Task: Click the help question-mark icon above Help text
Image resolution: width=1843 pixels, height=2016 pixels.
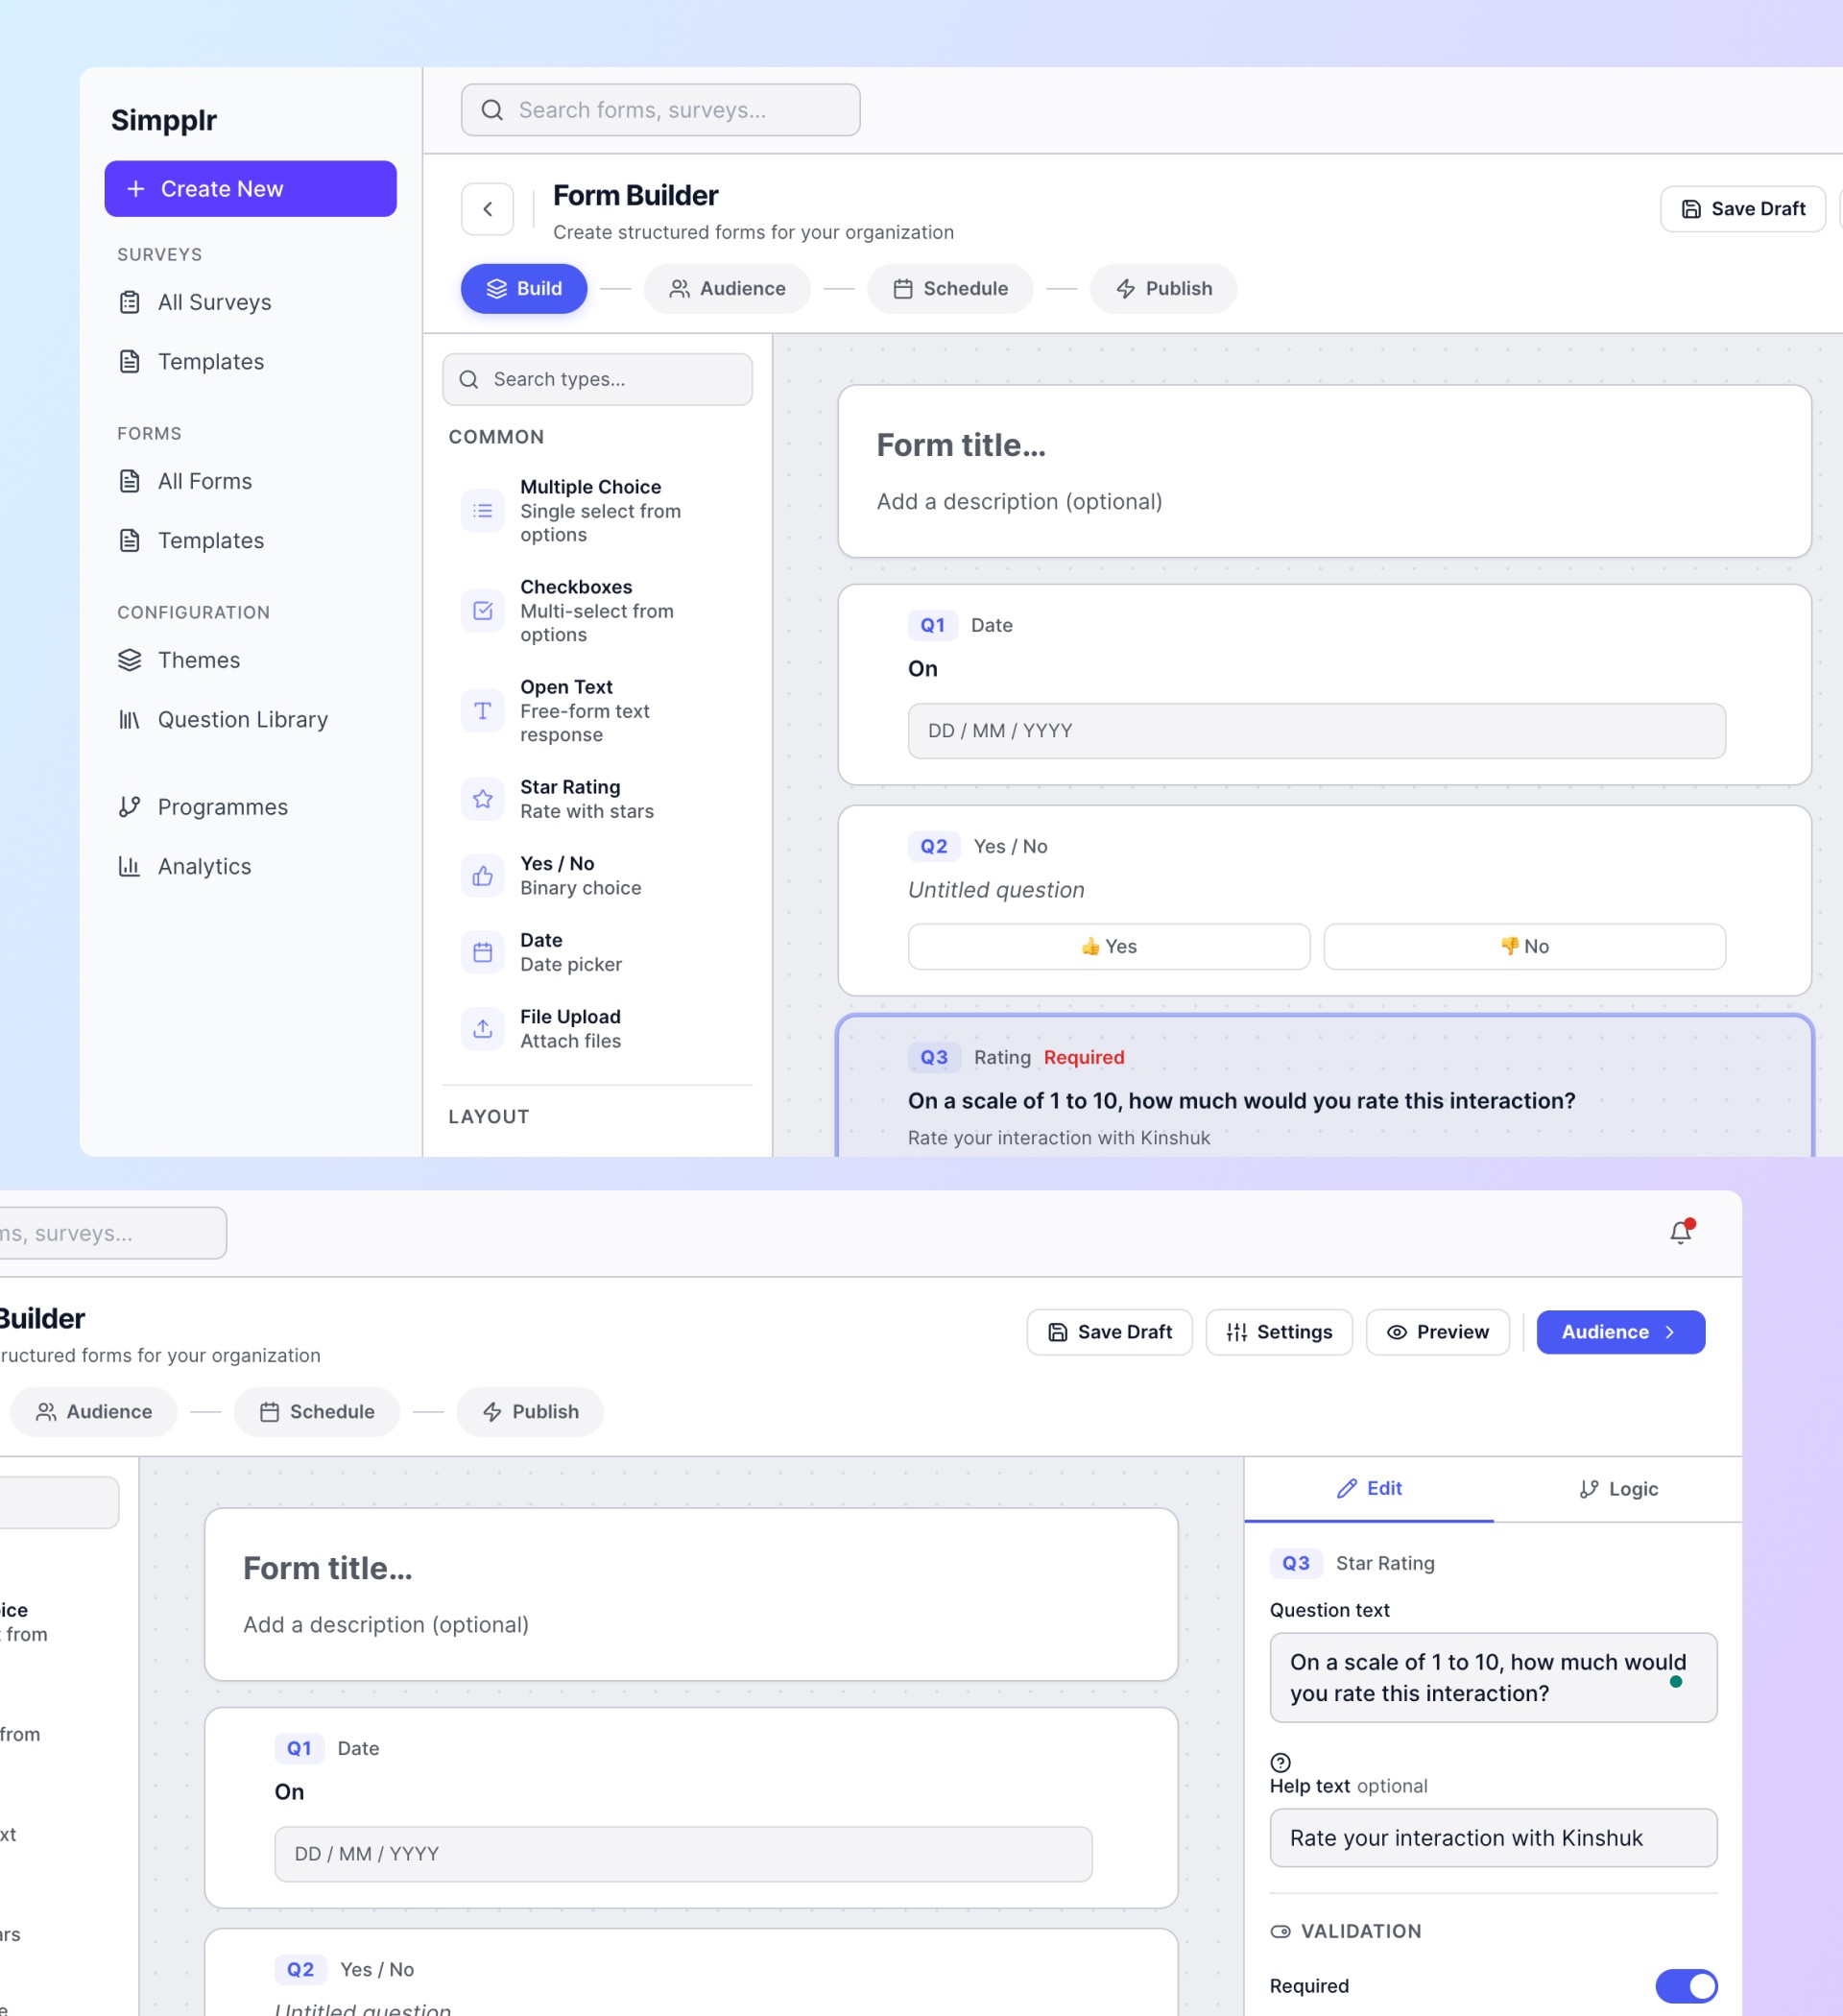Action: (x=1280, y=1762)
